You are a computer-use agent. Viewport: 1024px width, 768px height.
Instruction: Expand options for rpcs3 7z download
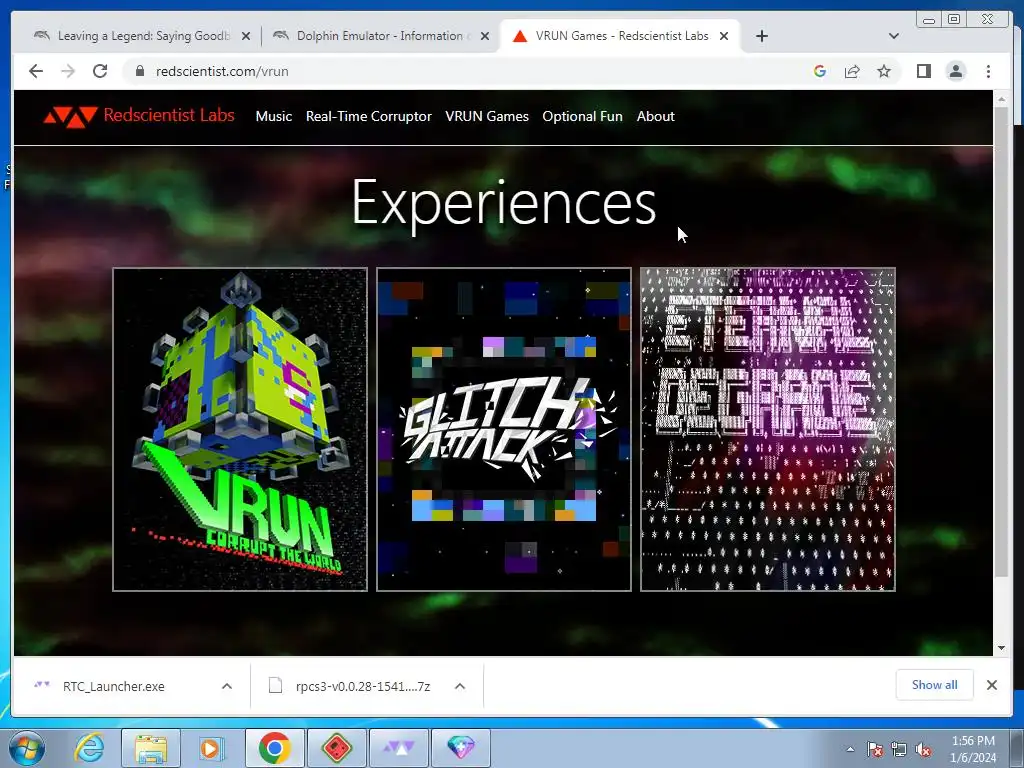(x=460, y=686)
